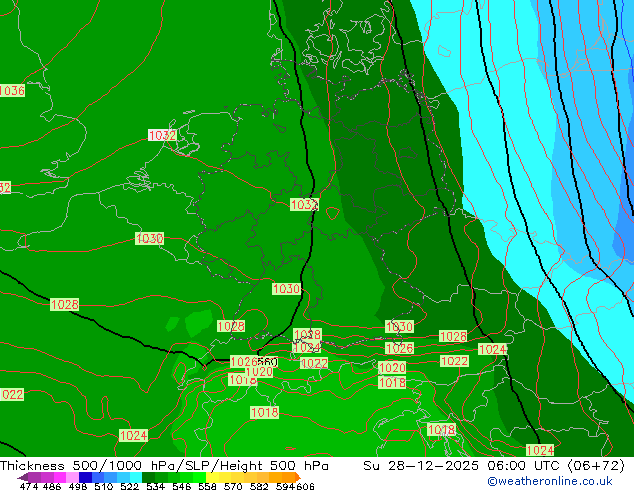Image resolution: width=634 pixels, height=490 pixels.
Task: Click the legend value 510
Action: click(x=104, y=486)
